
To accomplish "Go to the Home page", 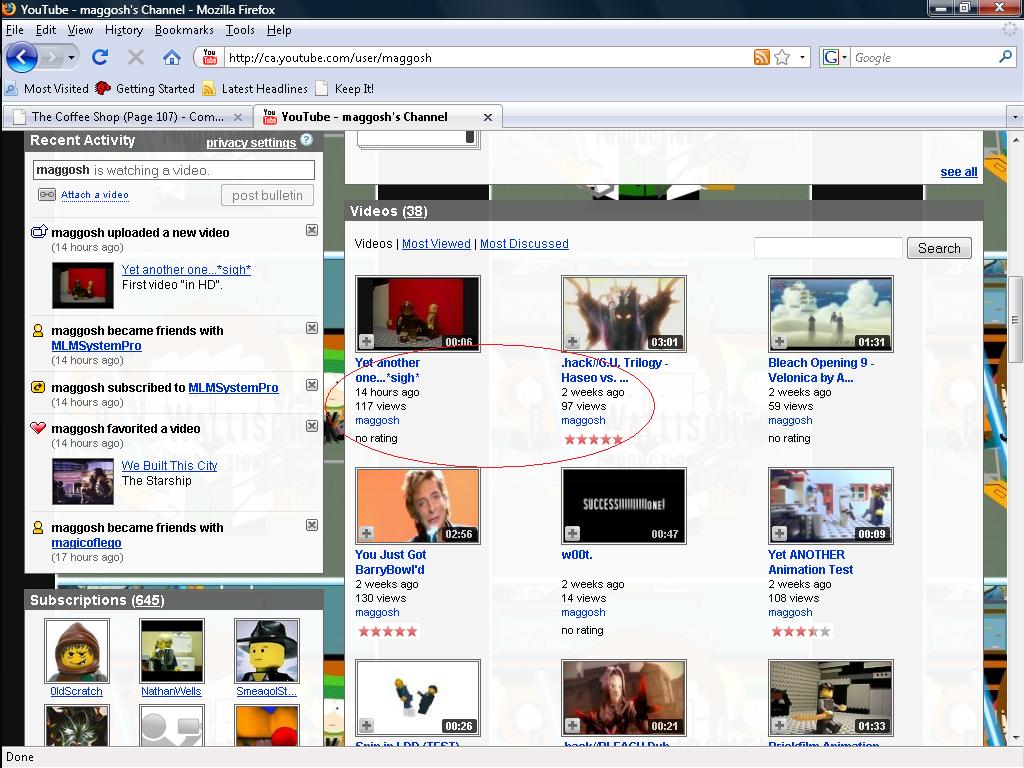I will [x=172, y=57].
